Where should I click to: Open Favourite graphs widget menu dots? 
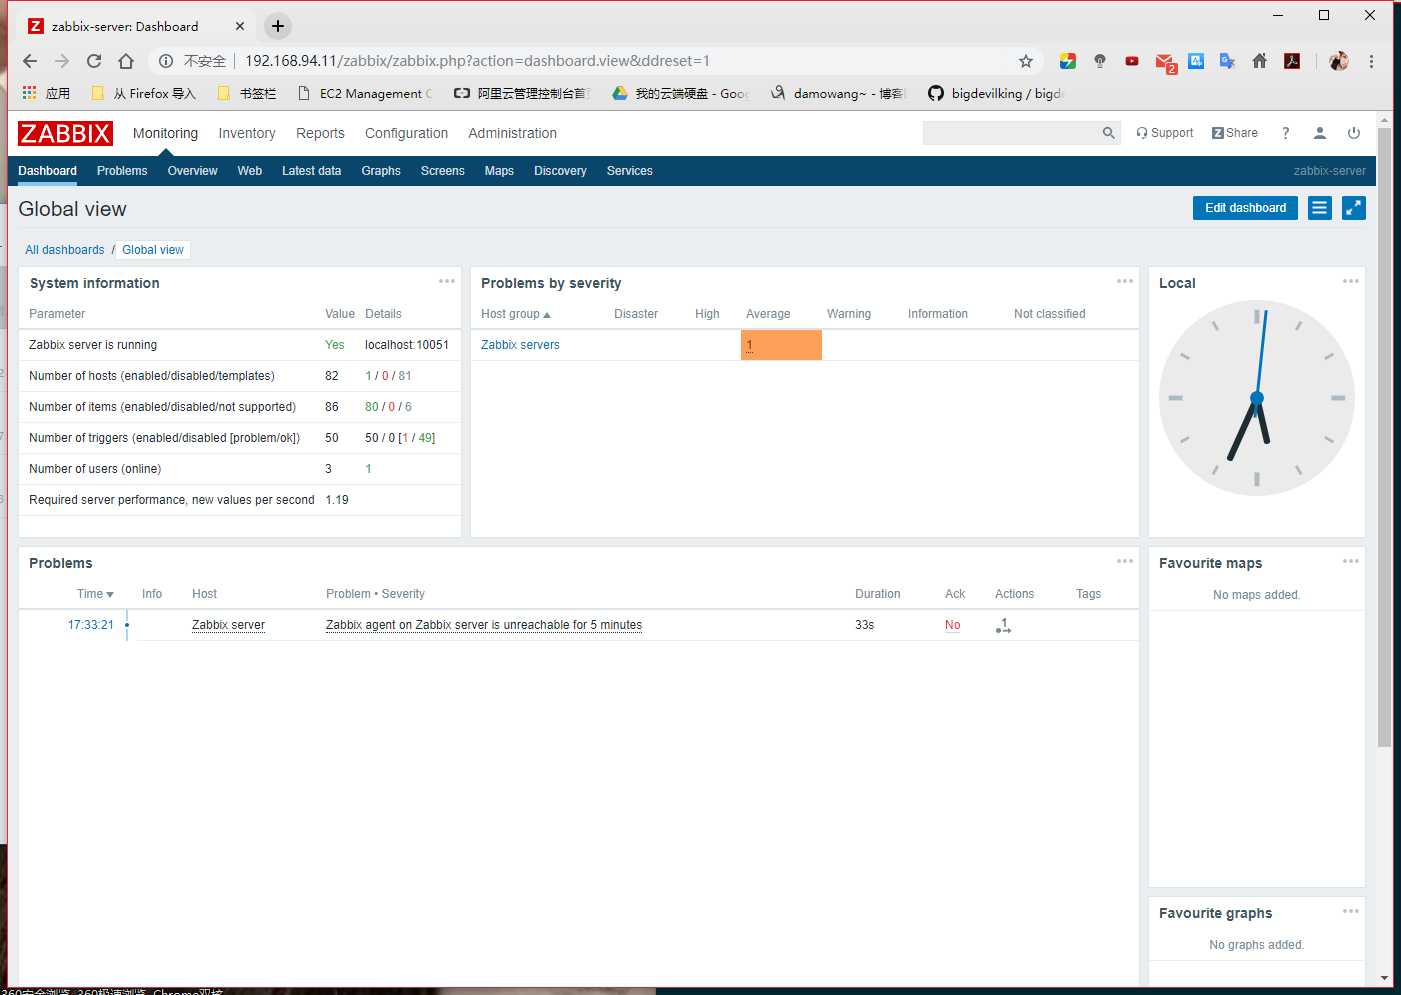point(1351,911)
